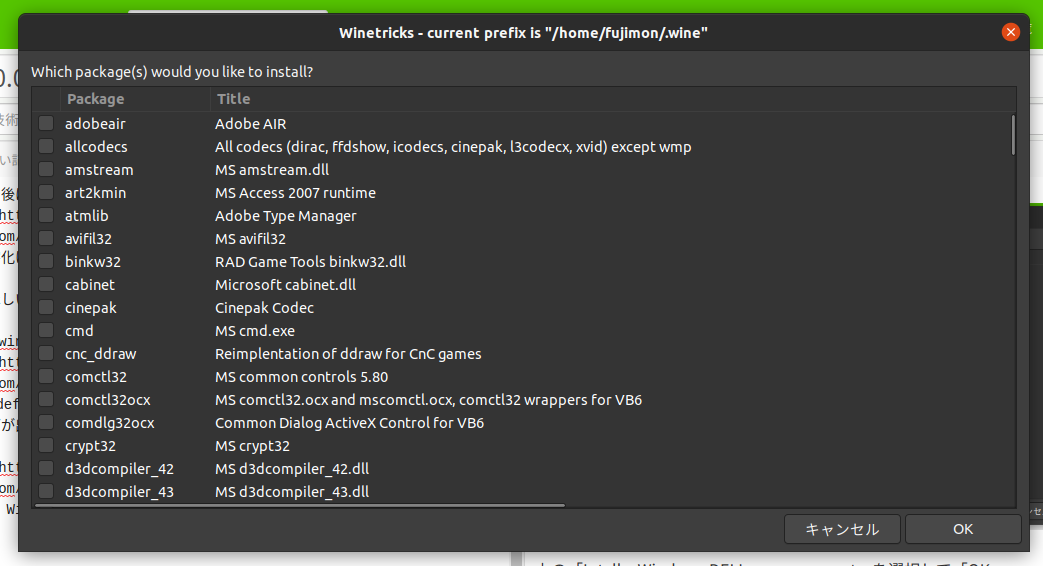Toggle the comctl32 checkbox
Viewport: 1043px width, 566px height.
tap(46, 376)
